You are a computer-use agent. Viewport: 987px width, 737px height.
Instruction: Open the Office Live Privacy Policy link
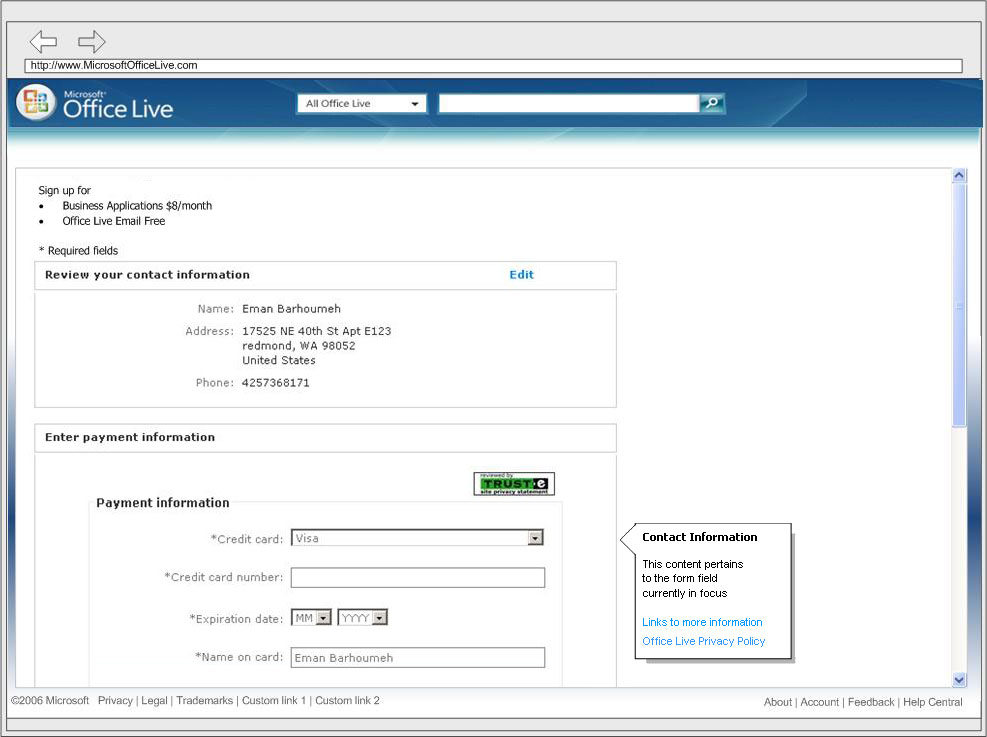[x=703, y=641]
